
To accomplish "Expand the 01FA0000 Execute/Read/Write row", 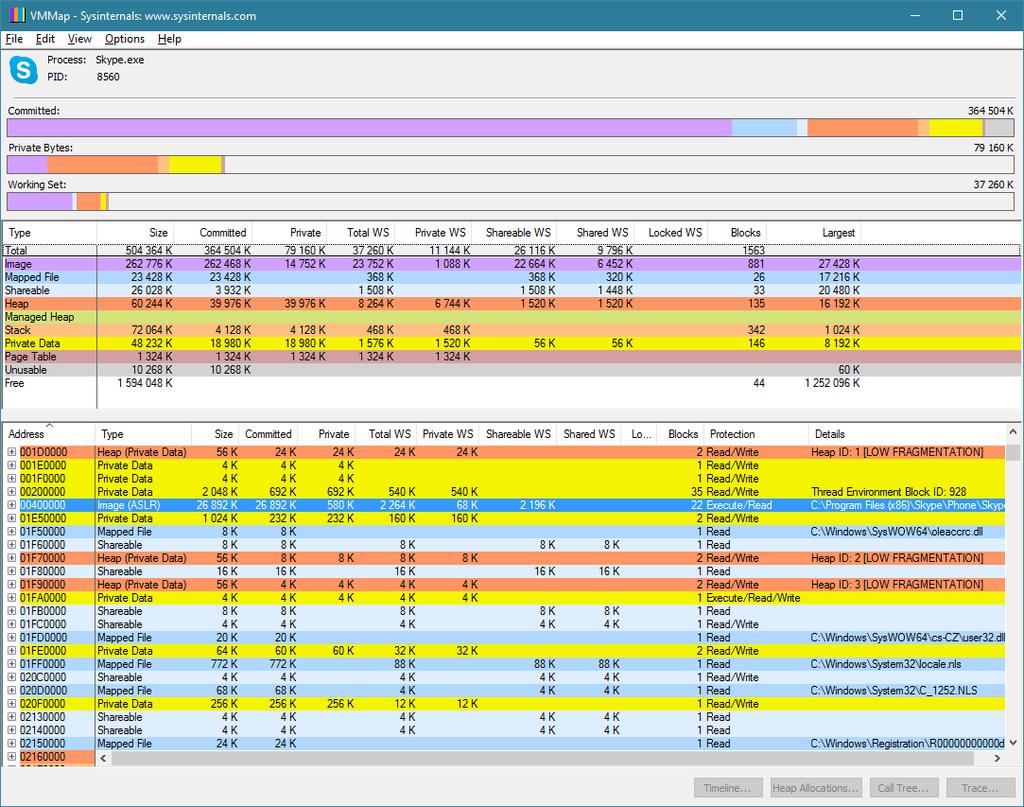I will pos(12,597).
